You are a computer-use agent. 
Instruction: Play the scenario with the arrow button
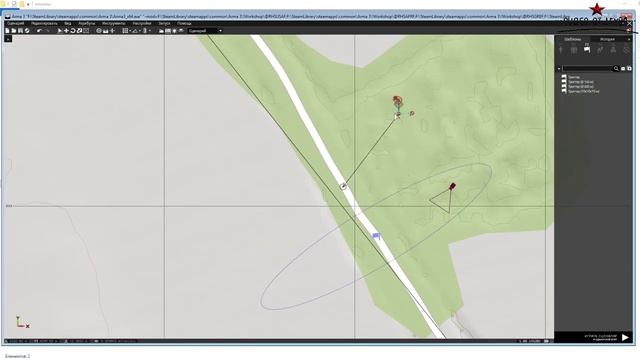pos(625,337)
